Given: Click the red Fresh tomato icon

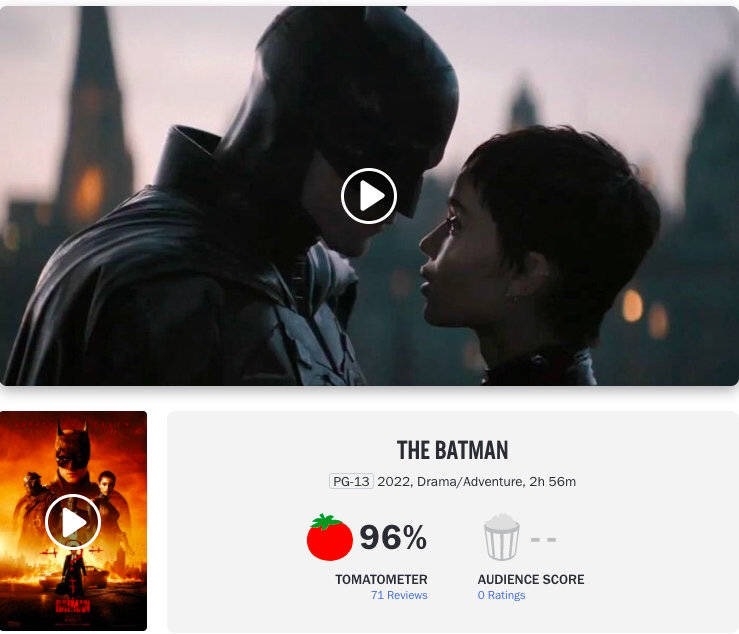Looking at the screenshot, I should click(329, 537).
